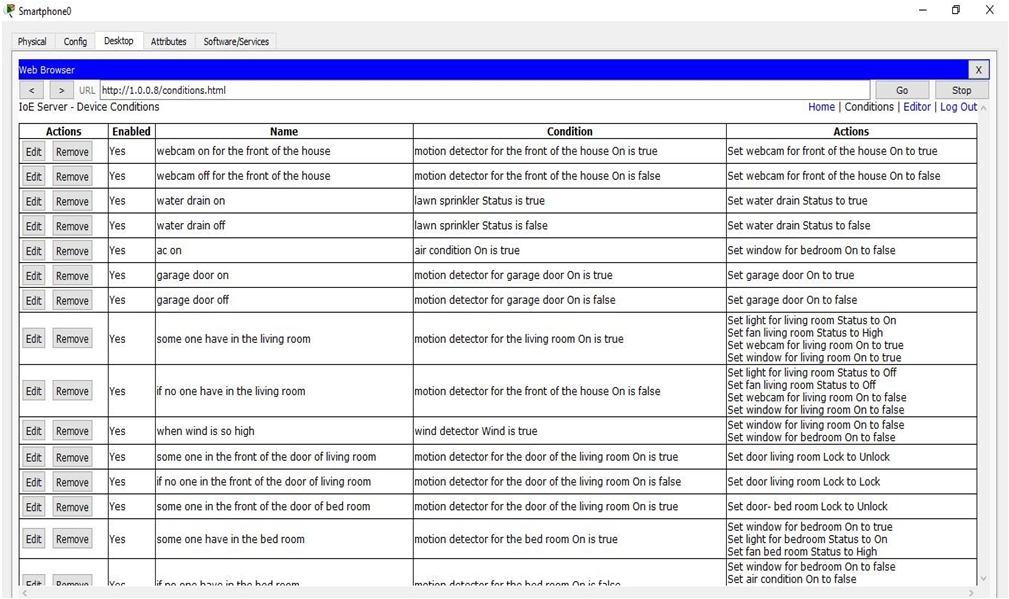This screenshot has width=1009, height=599.
Task: Edit the some one in front of bed room door rule
Action: (33, 507)
